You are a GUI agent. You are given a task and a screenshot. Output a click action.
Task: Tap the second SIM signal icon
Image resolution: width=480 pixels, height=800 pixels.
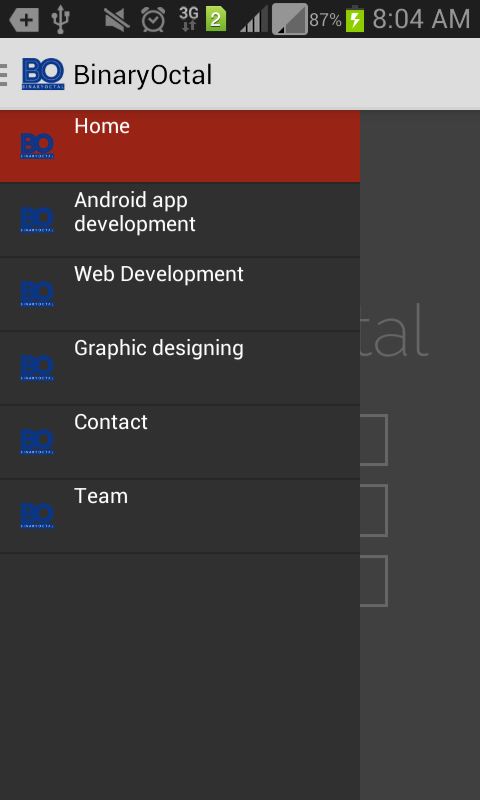click(290, 19)
